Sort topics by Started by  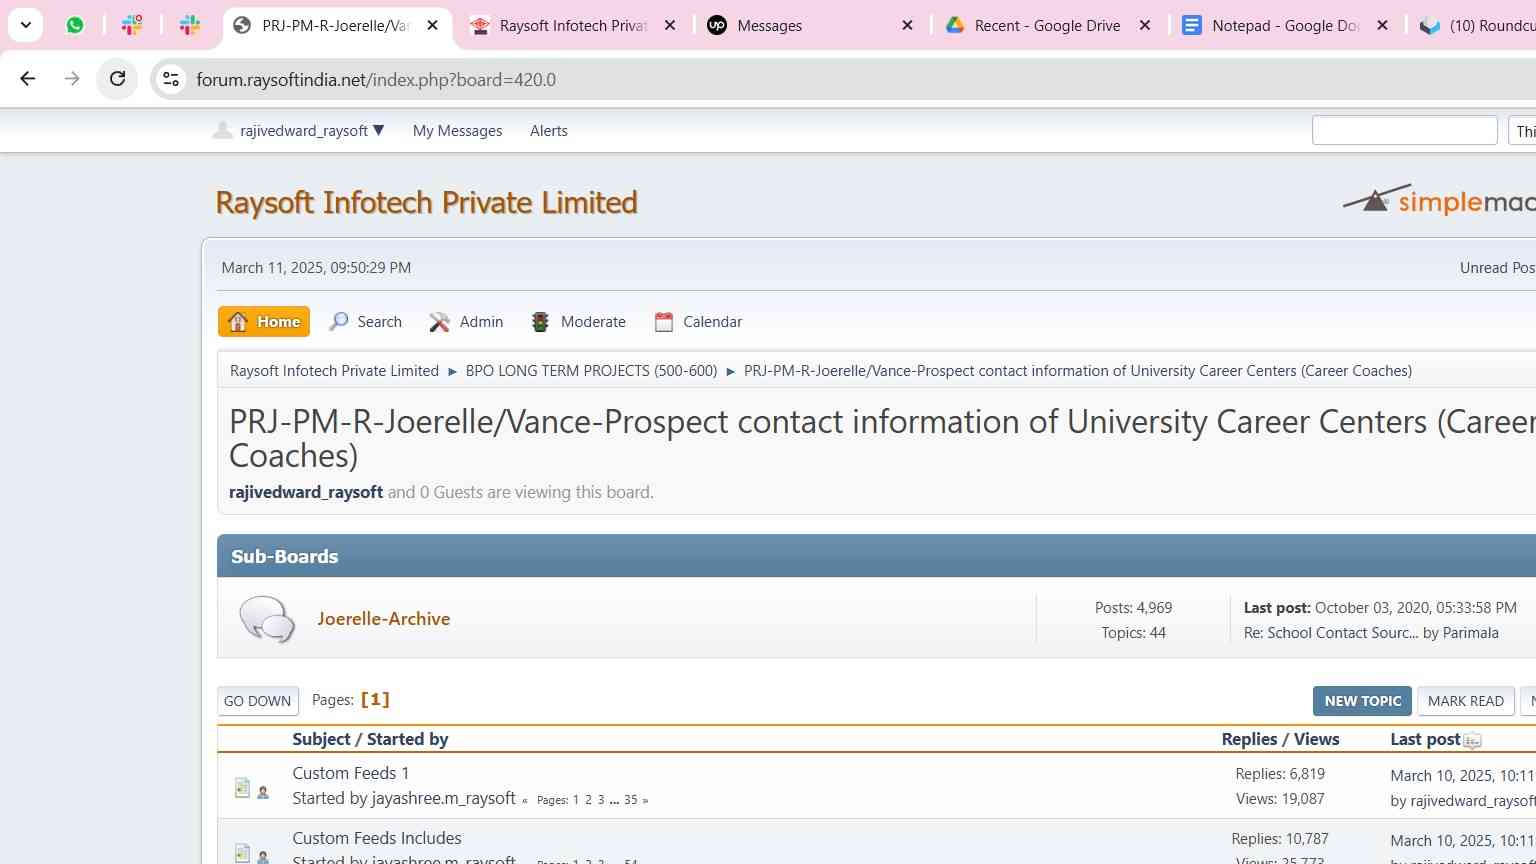408,739
